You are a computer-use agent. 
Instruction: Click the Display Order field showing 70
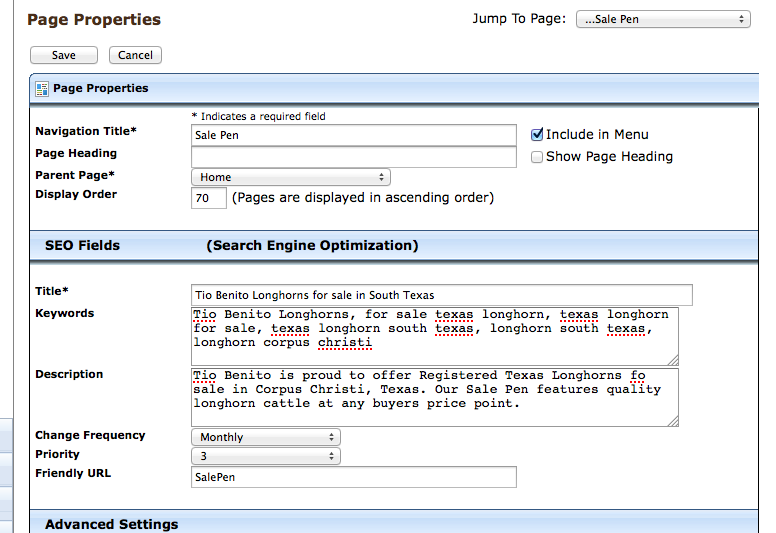click(209, 198)
